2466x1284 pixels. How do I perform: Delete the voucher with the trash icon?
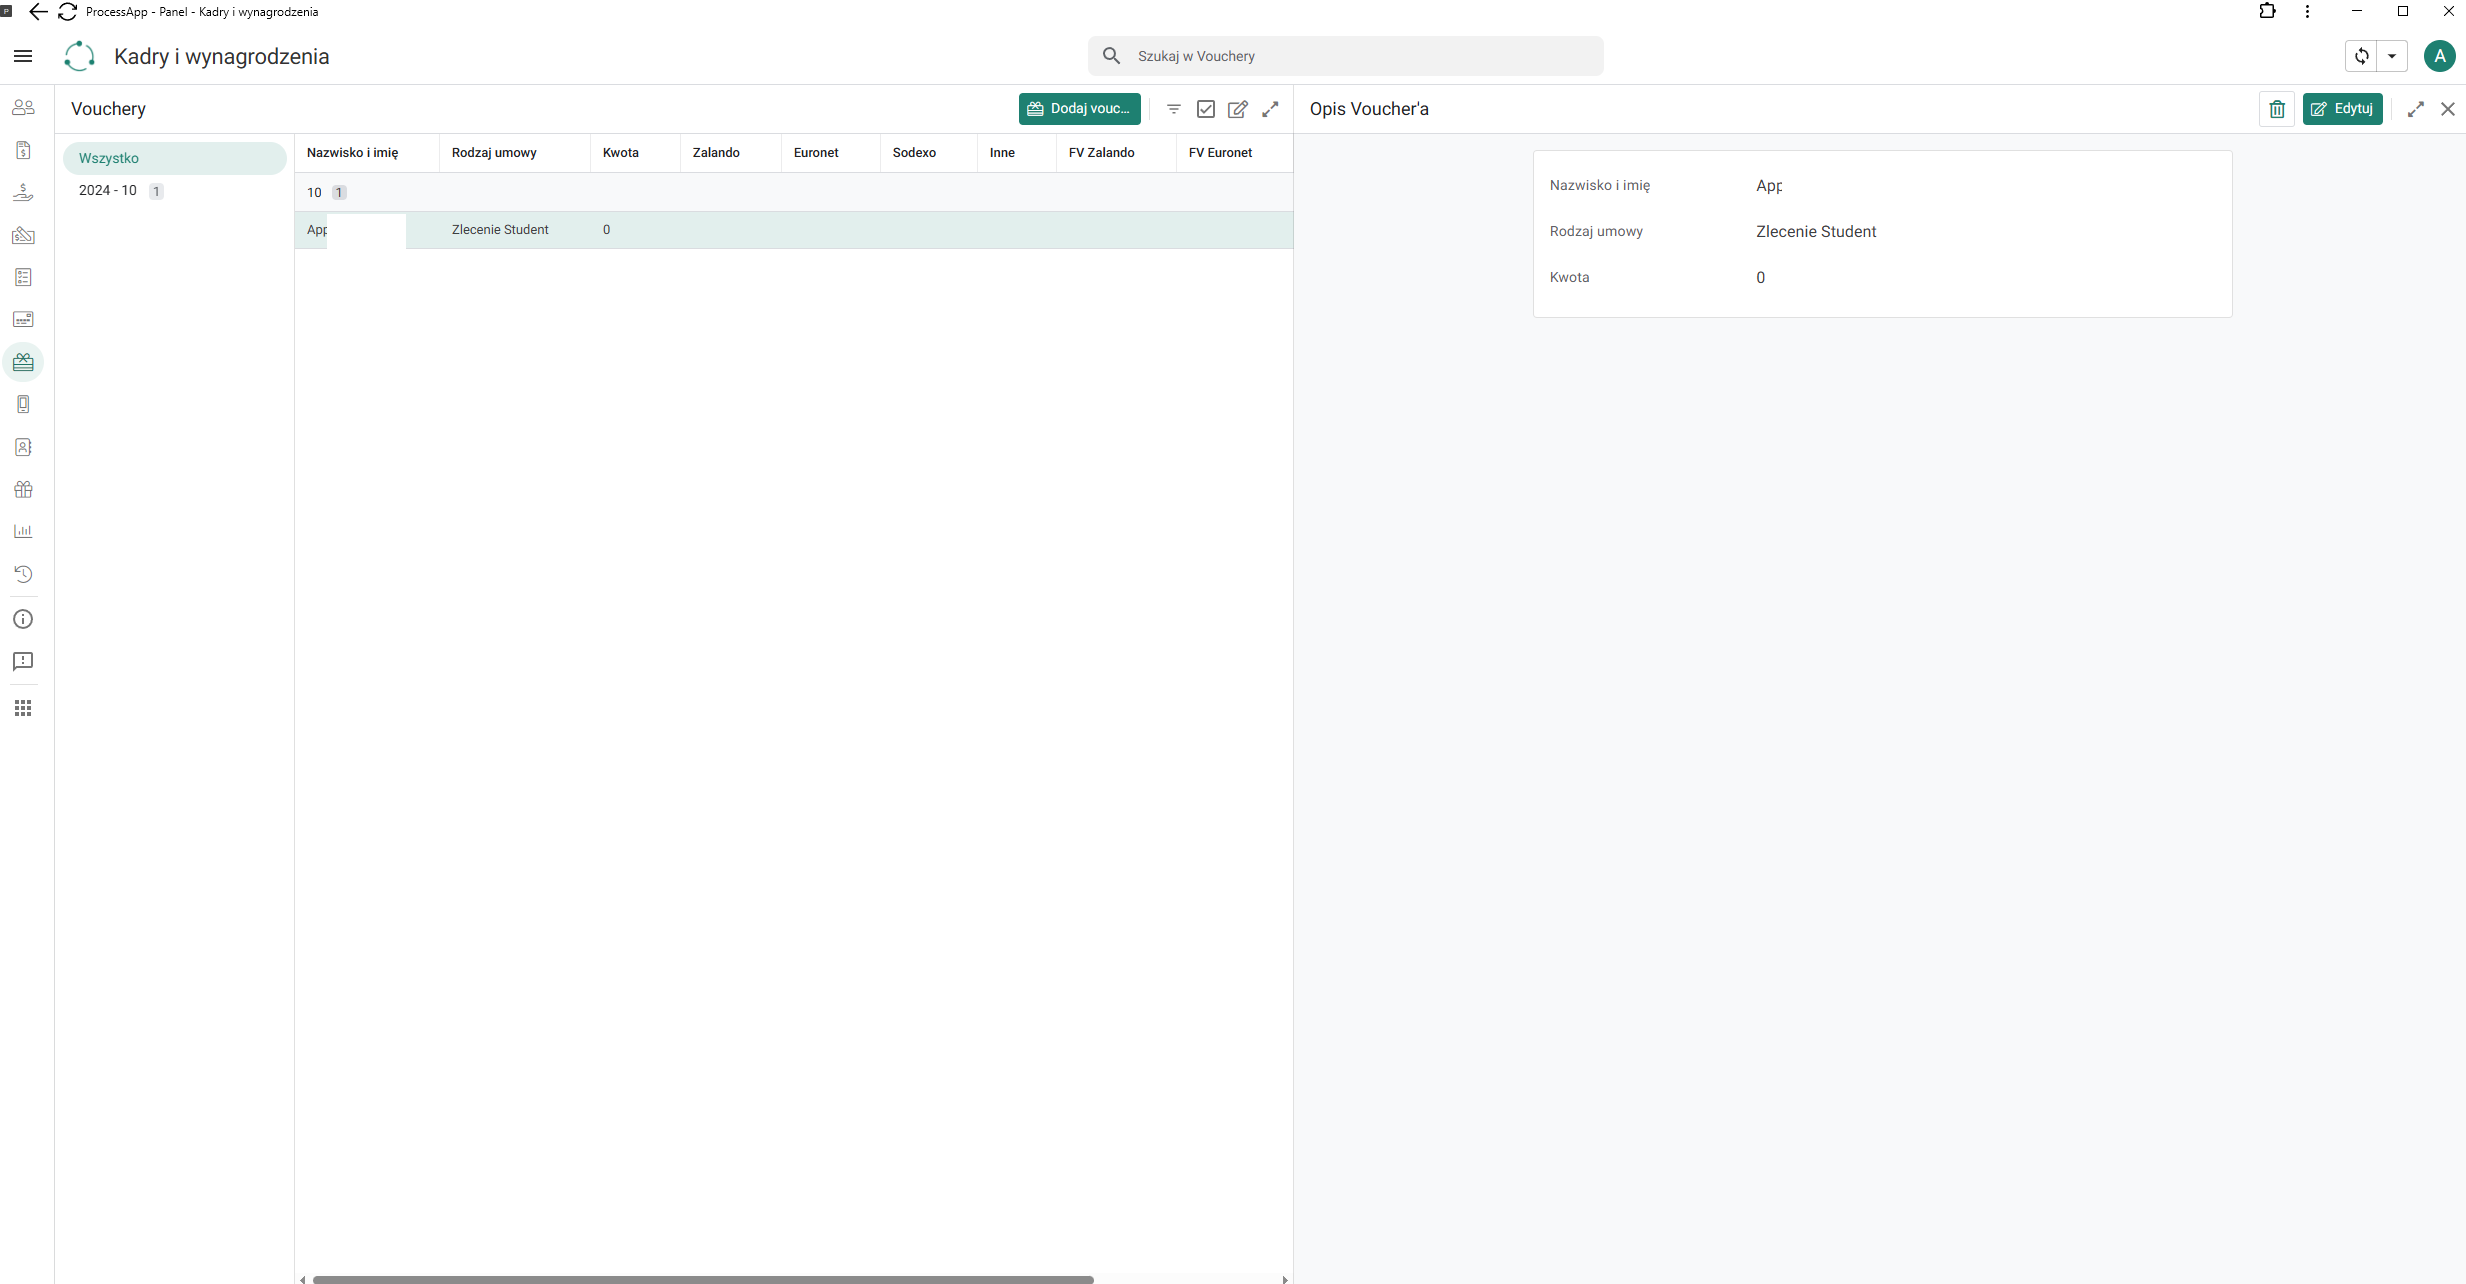pos(2277,109)
